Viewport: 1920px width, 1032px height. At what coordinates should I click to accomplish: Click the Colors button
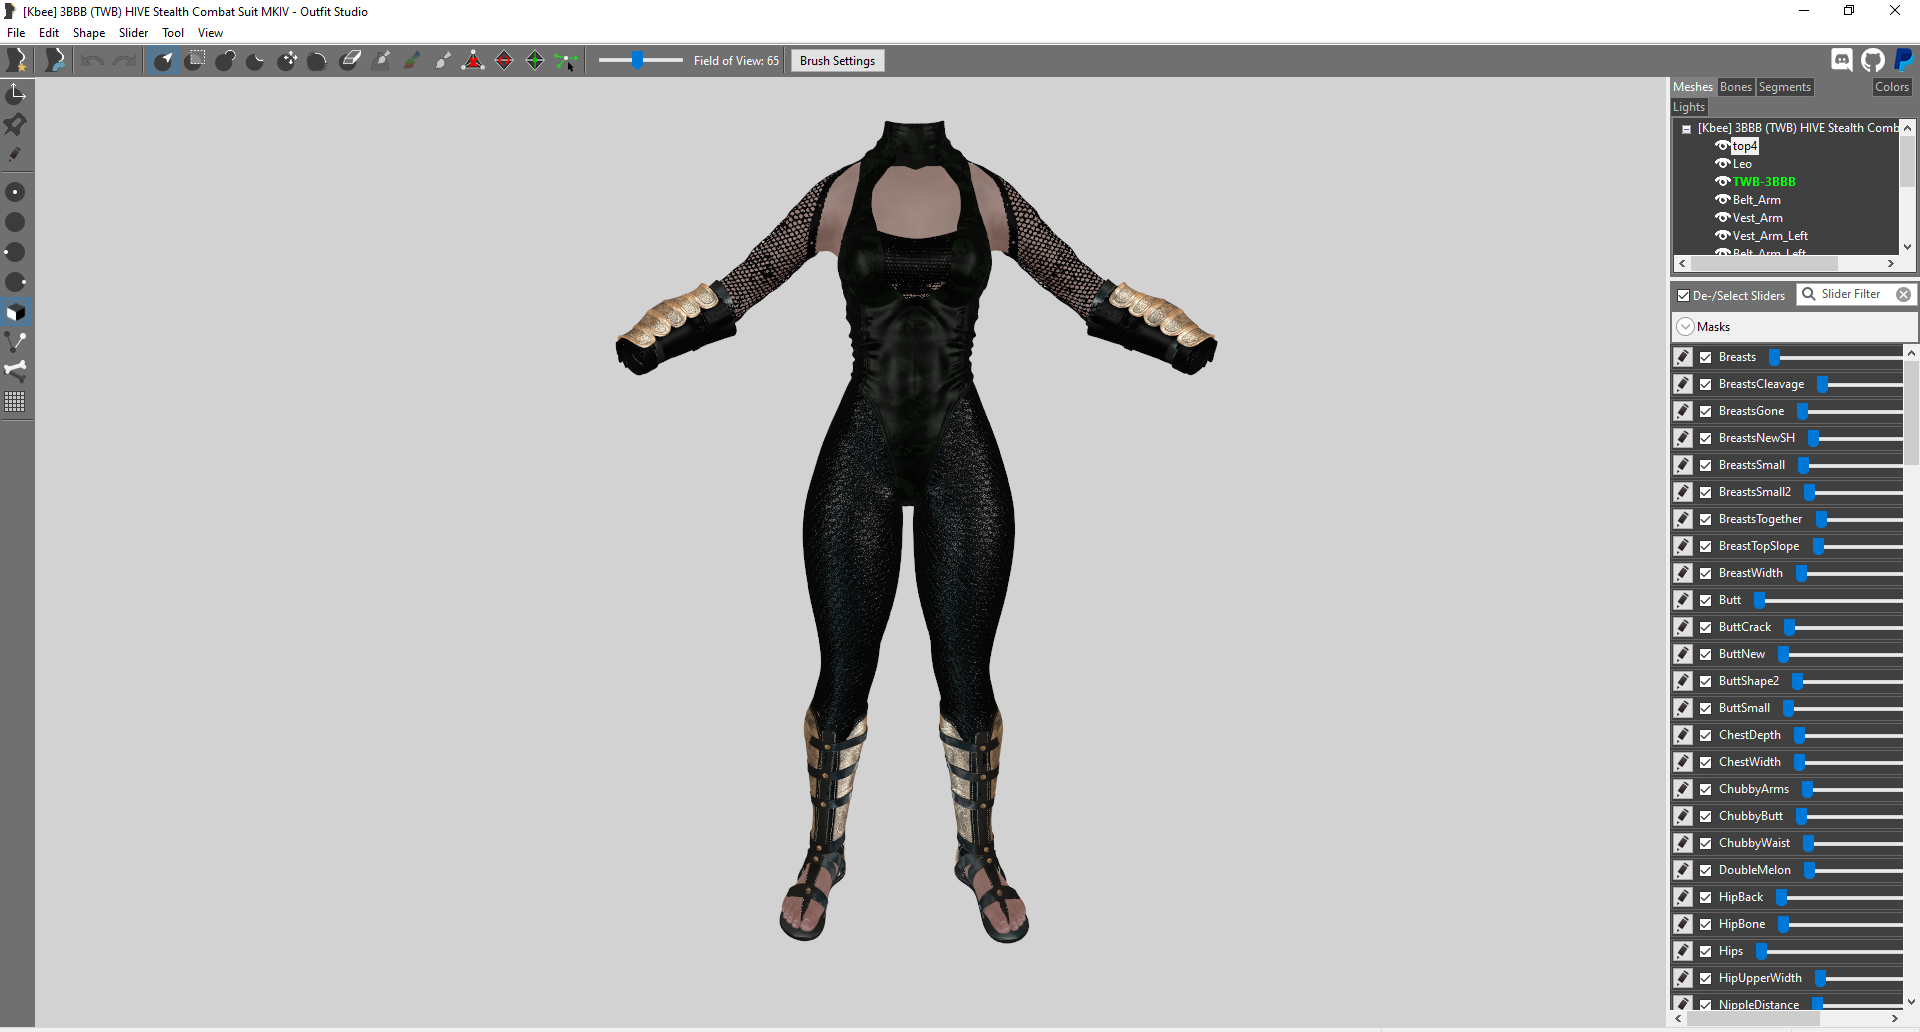tap(1891, 87)
